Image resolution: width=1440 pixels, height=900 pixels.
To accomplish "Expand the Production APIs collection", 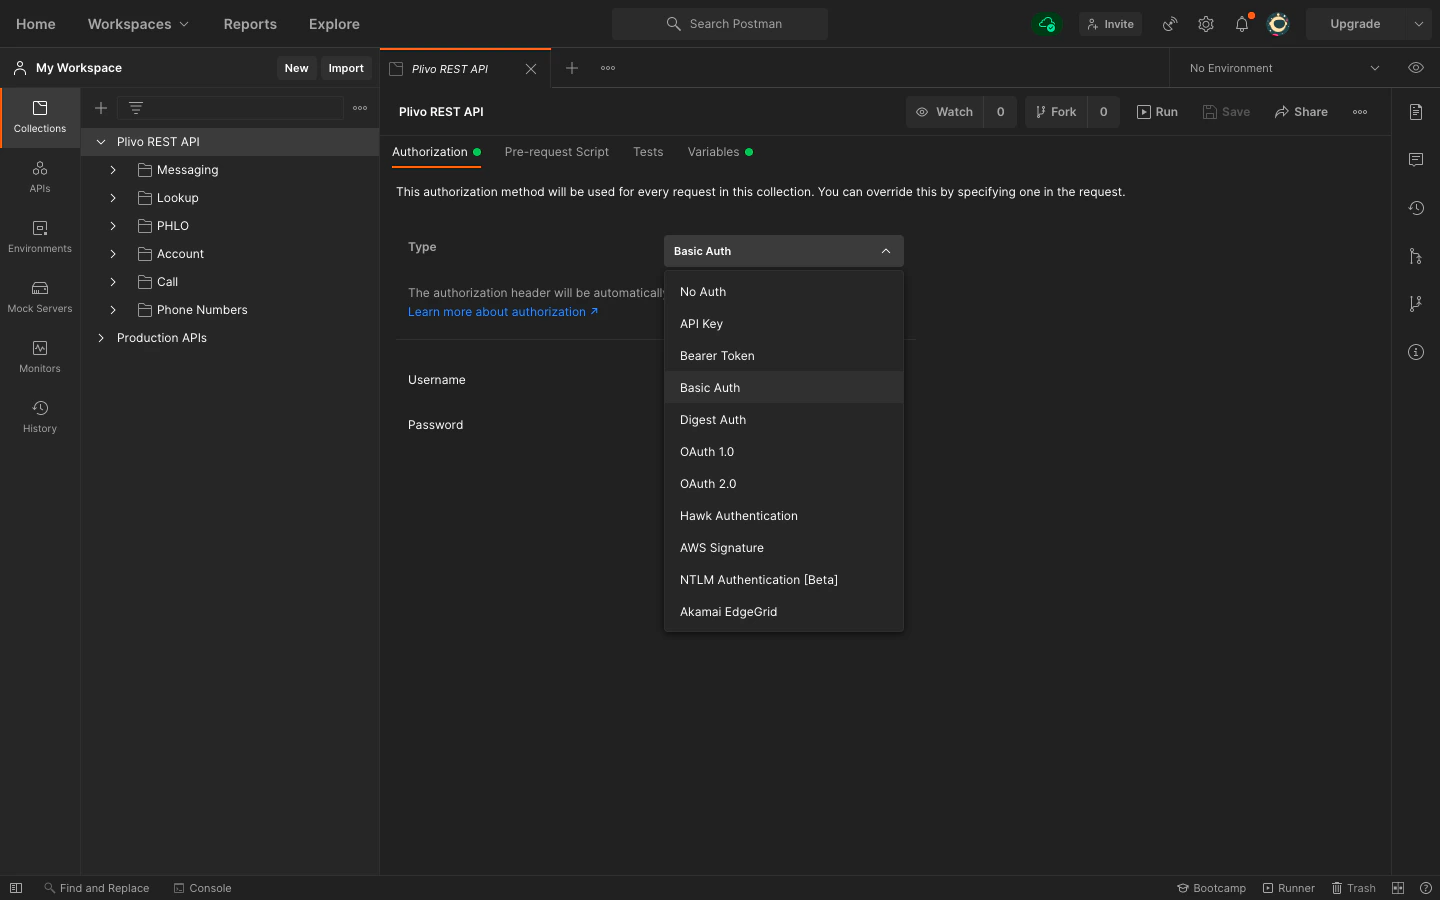I will 101,338.
